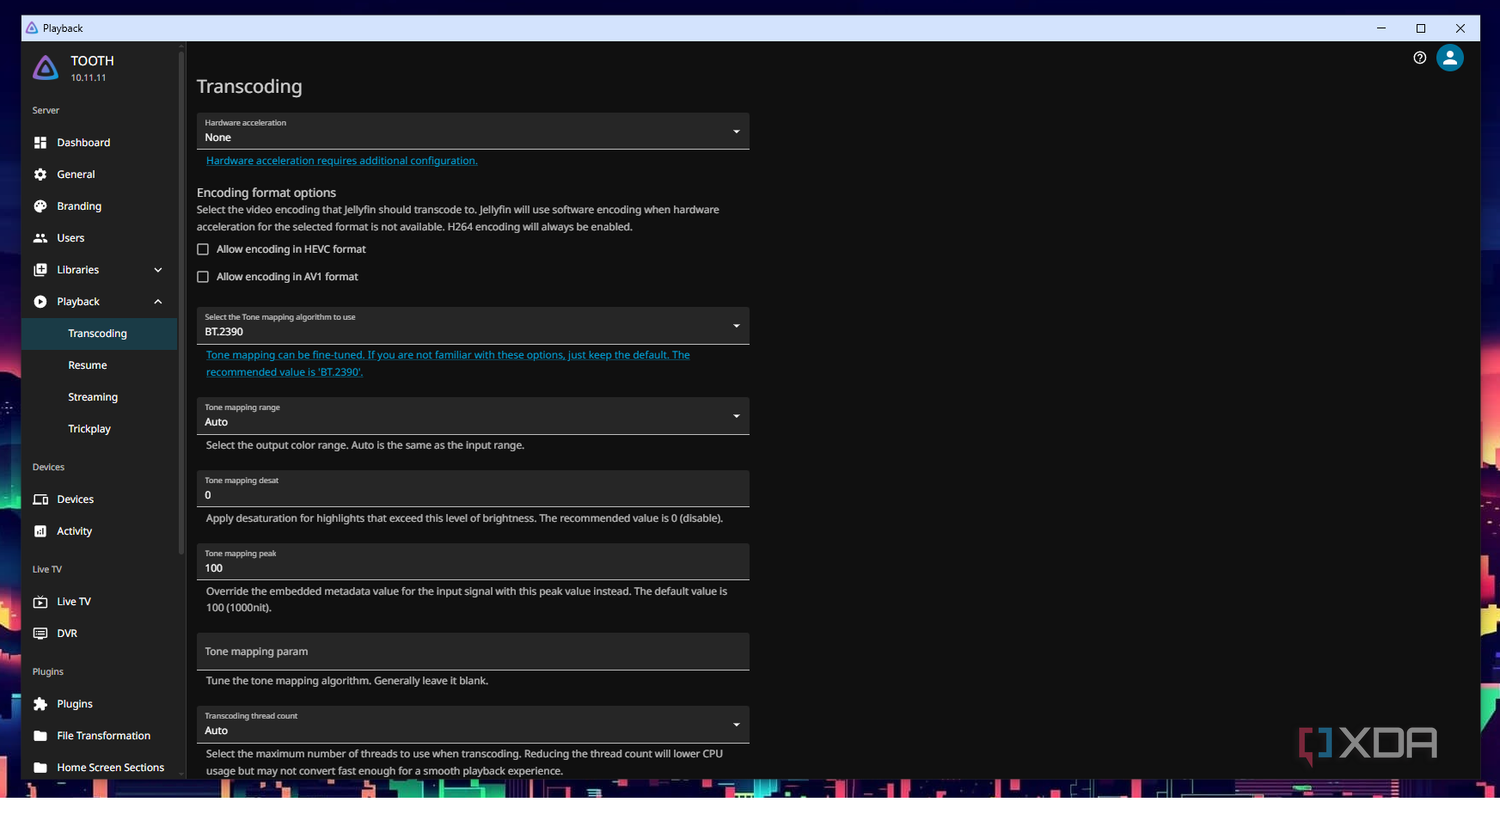This screenshot has height=833, width=1500.
Task: Click the Plugins puzzle icon
Action: point(40,704)
